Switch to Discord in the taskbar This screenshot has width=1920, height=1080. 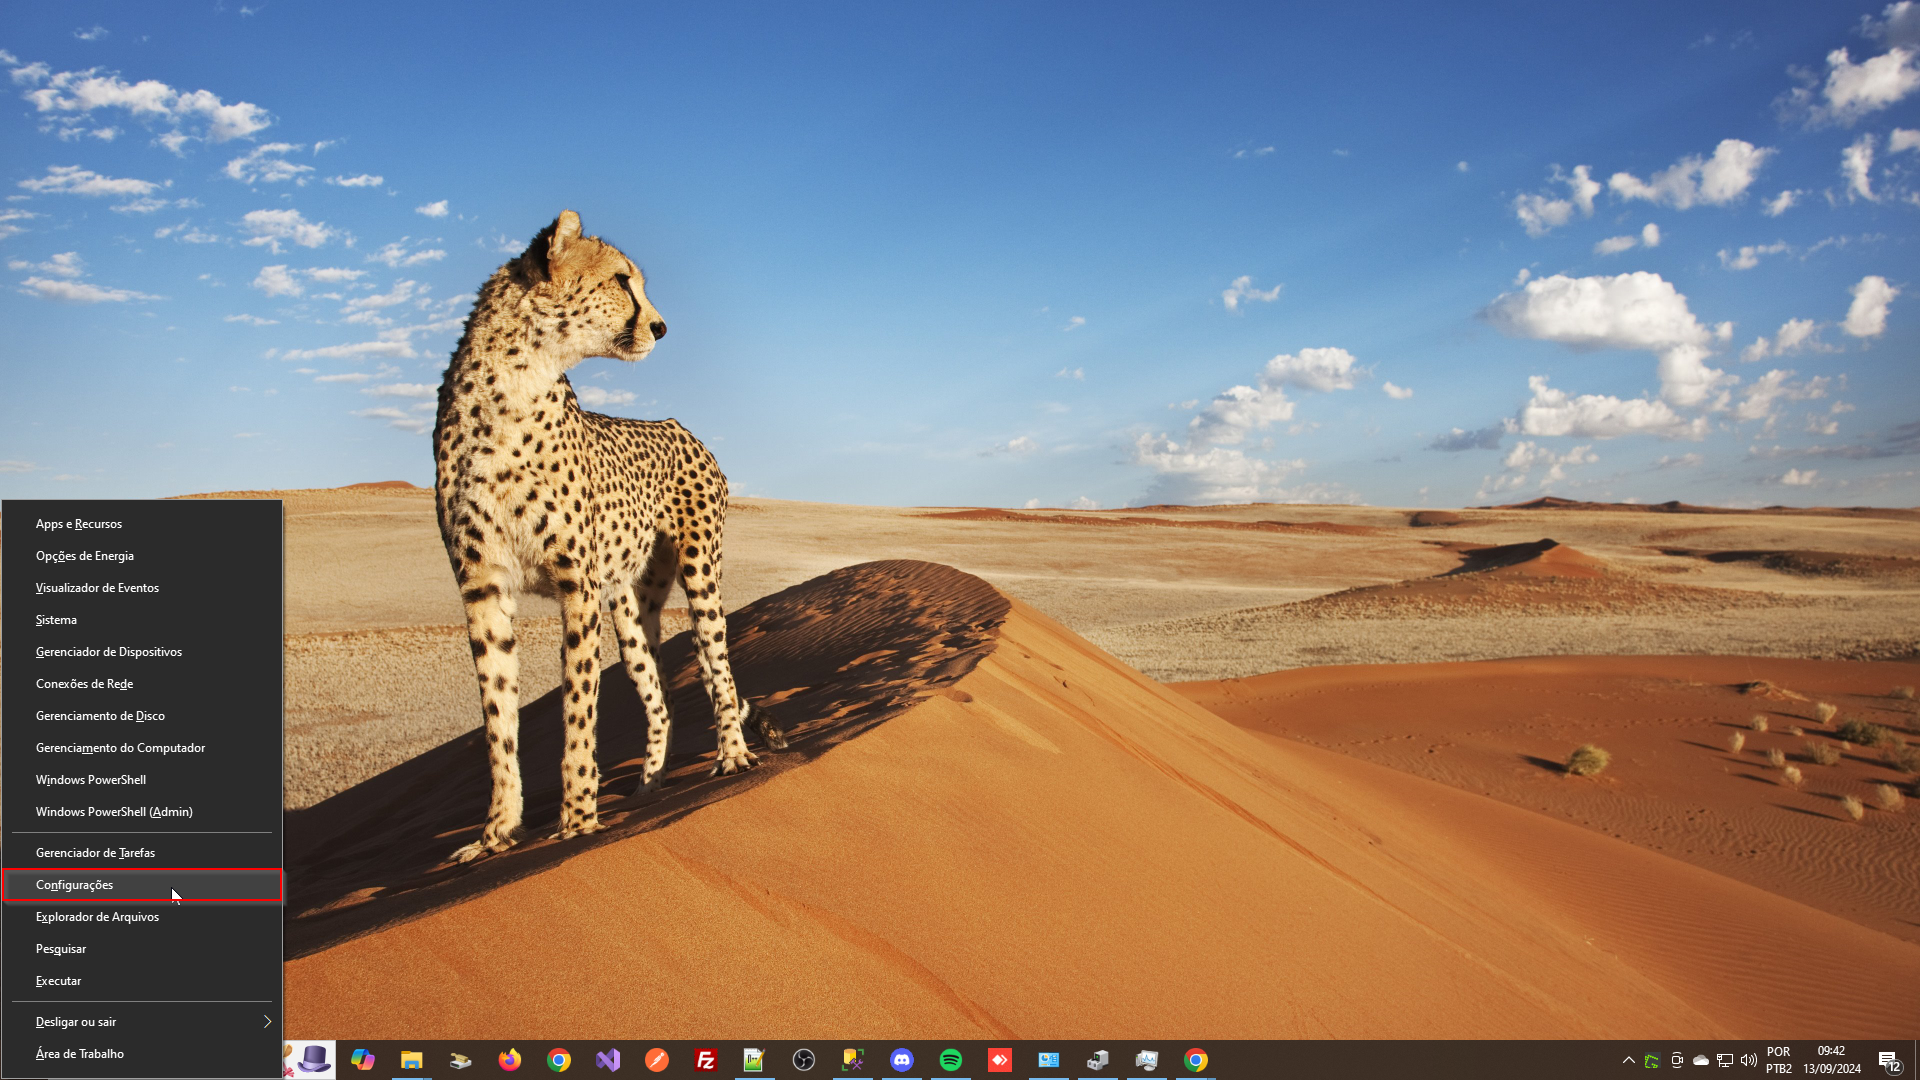click(x=901, y=1060)
